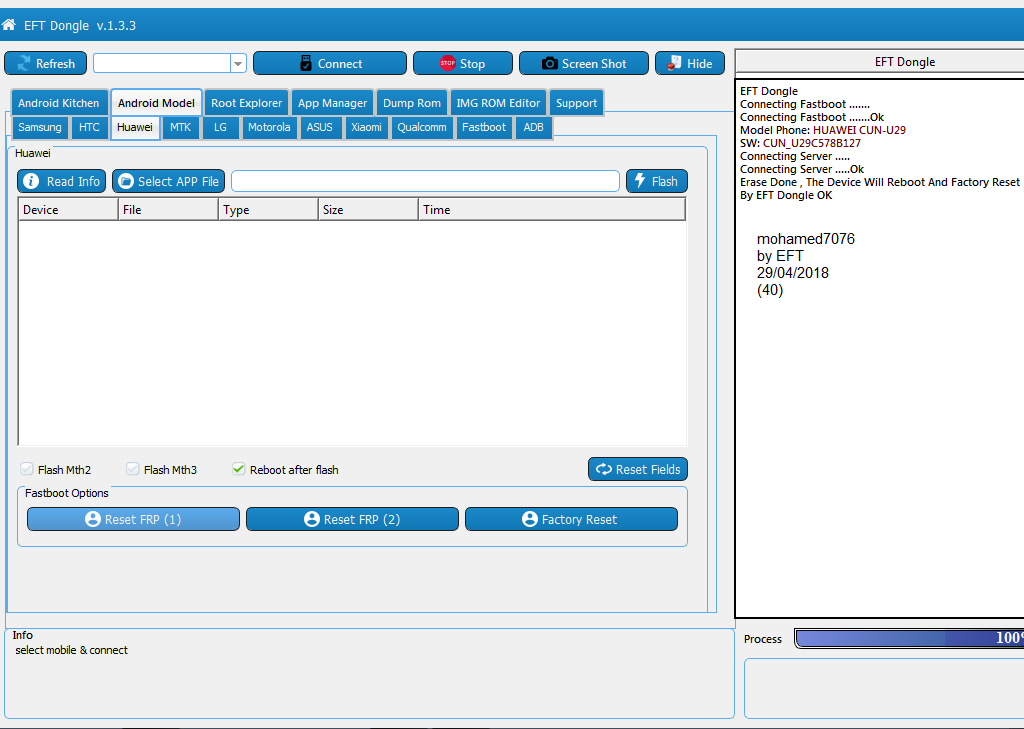This screenshot has height=729, width=1024.
Task: Click the red Stop sign icon
Action: click(447, 63)
